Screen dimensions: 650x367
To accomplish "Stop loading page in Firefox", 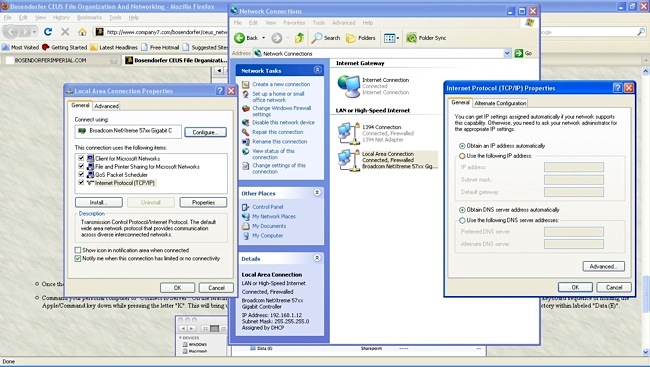I will [65, 32].
